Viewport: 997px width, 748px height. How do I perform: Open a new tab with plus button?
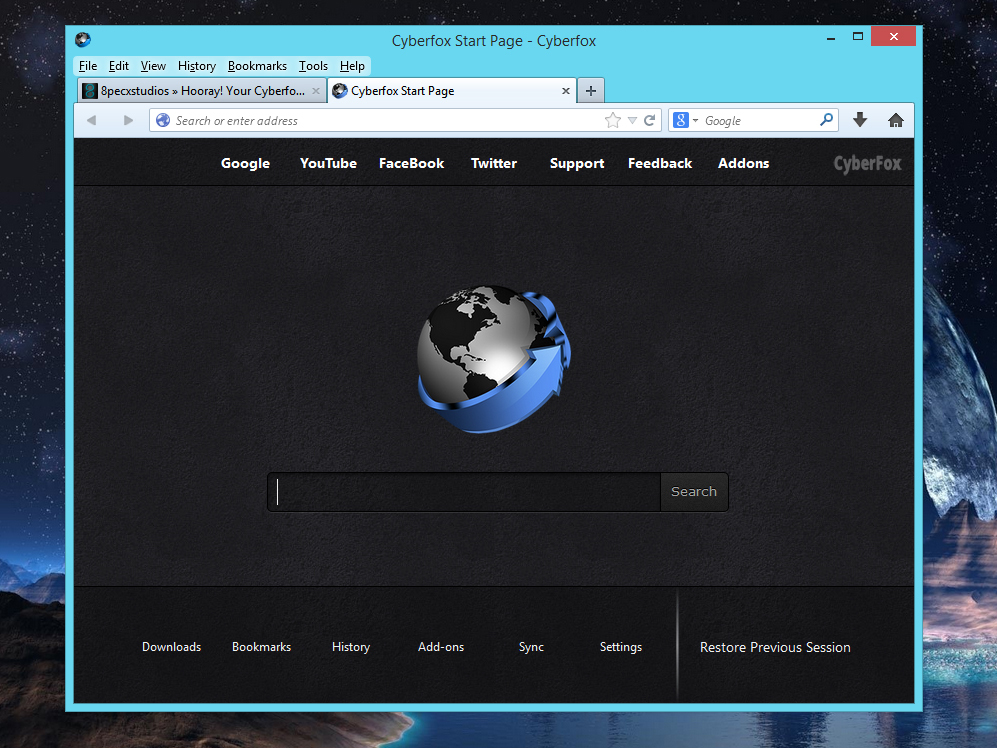[x=591, y=91]
